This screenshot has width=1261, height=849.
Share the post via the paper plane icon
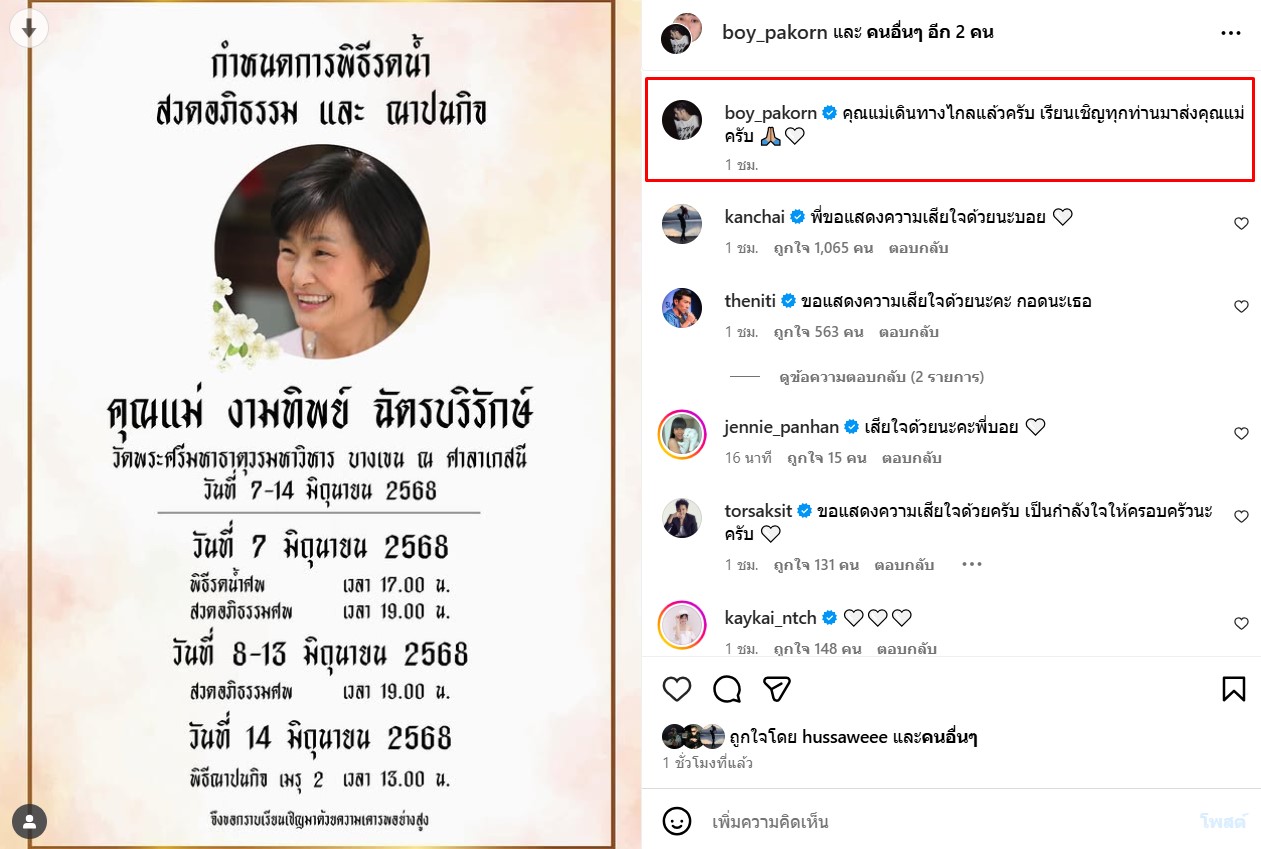coord(777,689)
